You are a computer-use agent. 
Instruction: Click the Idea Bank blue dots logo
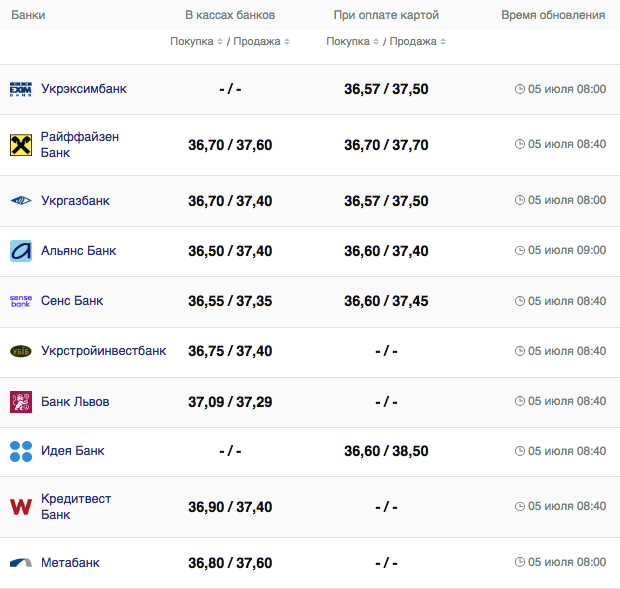21,451
